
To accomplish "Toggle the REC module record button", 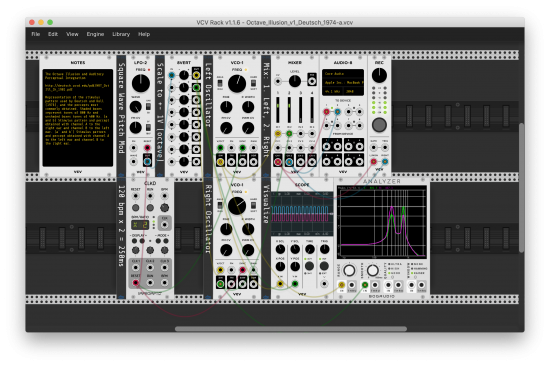I will (379, 125).
